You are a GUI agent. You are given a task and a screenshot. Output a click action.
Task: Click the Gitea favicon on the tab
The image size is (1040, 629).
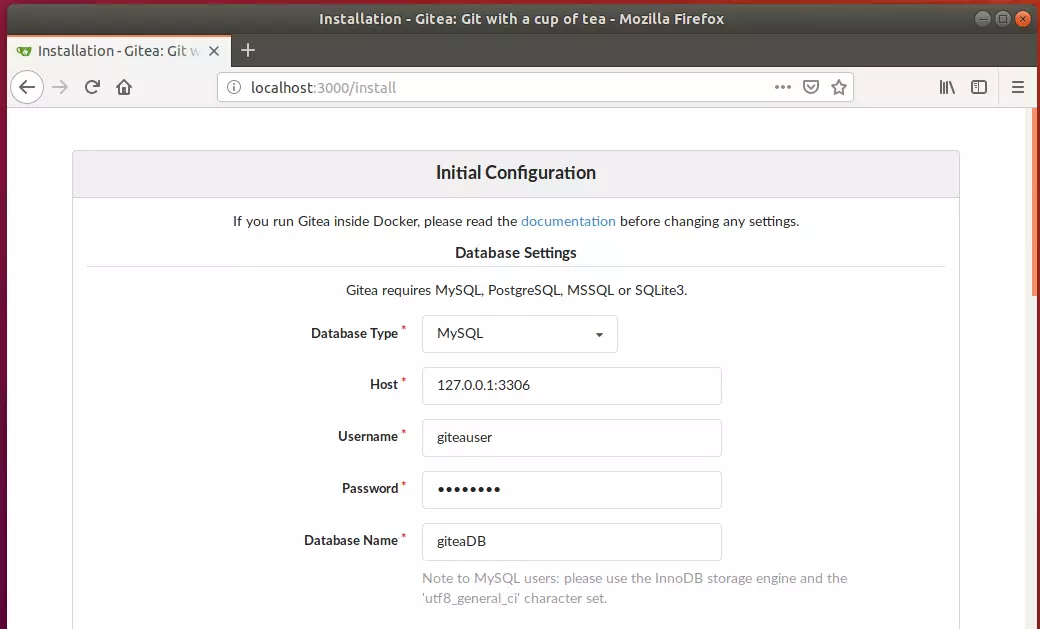tap(24, 51)
